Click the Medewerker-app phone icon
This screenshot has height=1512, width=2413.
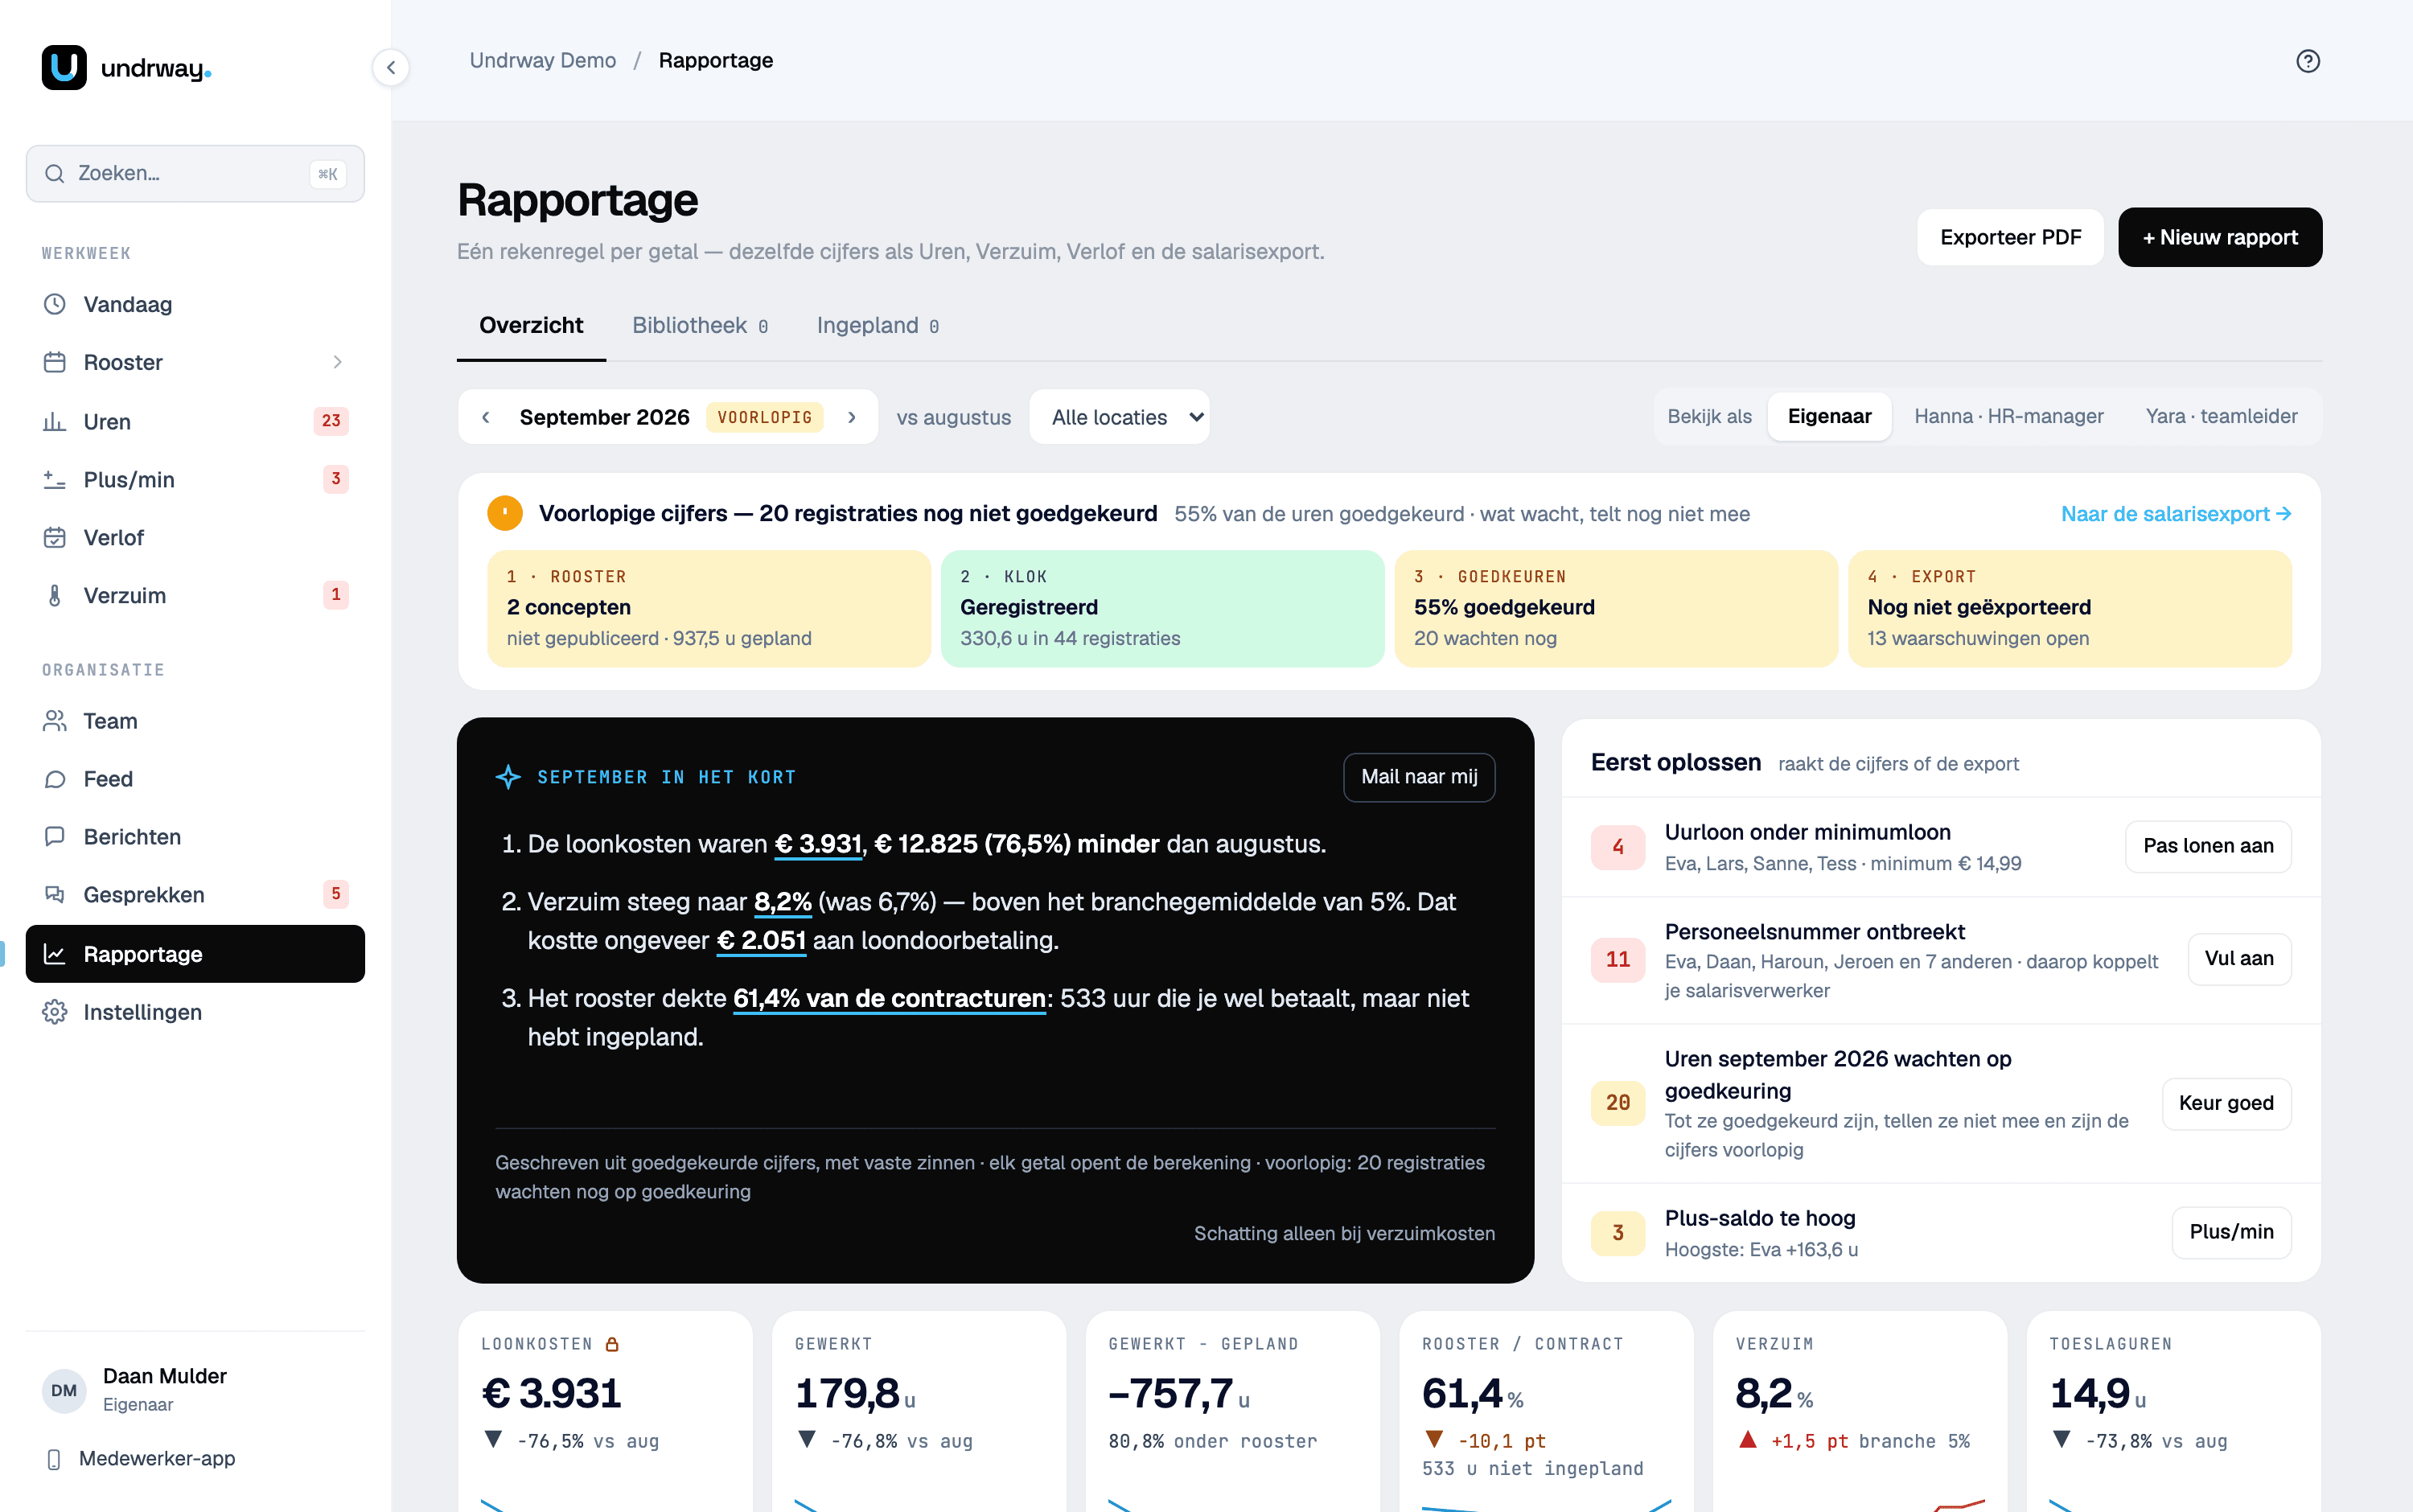pyautogui.click(x=55, y=1459)
